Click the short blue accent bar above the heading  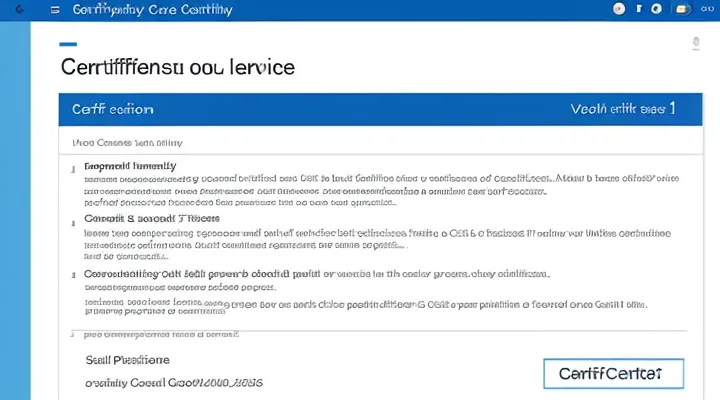(x=68, y=44)
